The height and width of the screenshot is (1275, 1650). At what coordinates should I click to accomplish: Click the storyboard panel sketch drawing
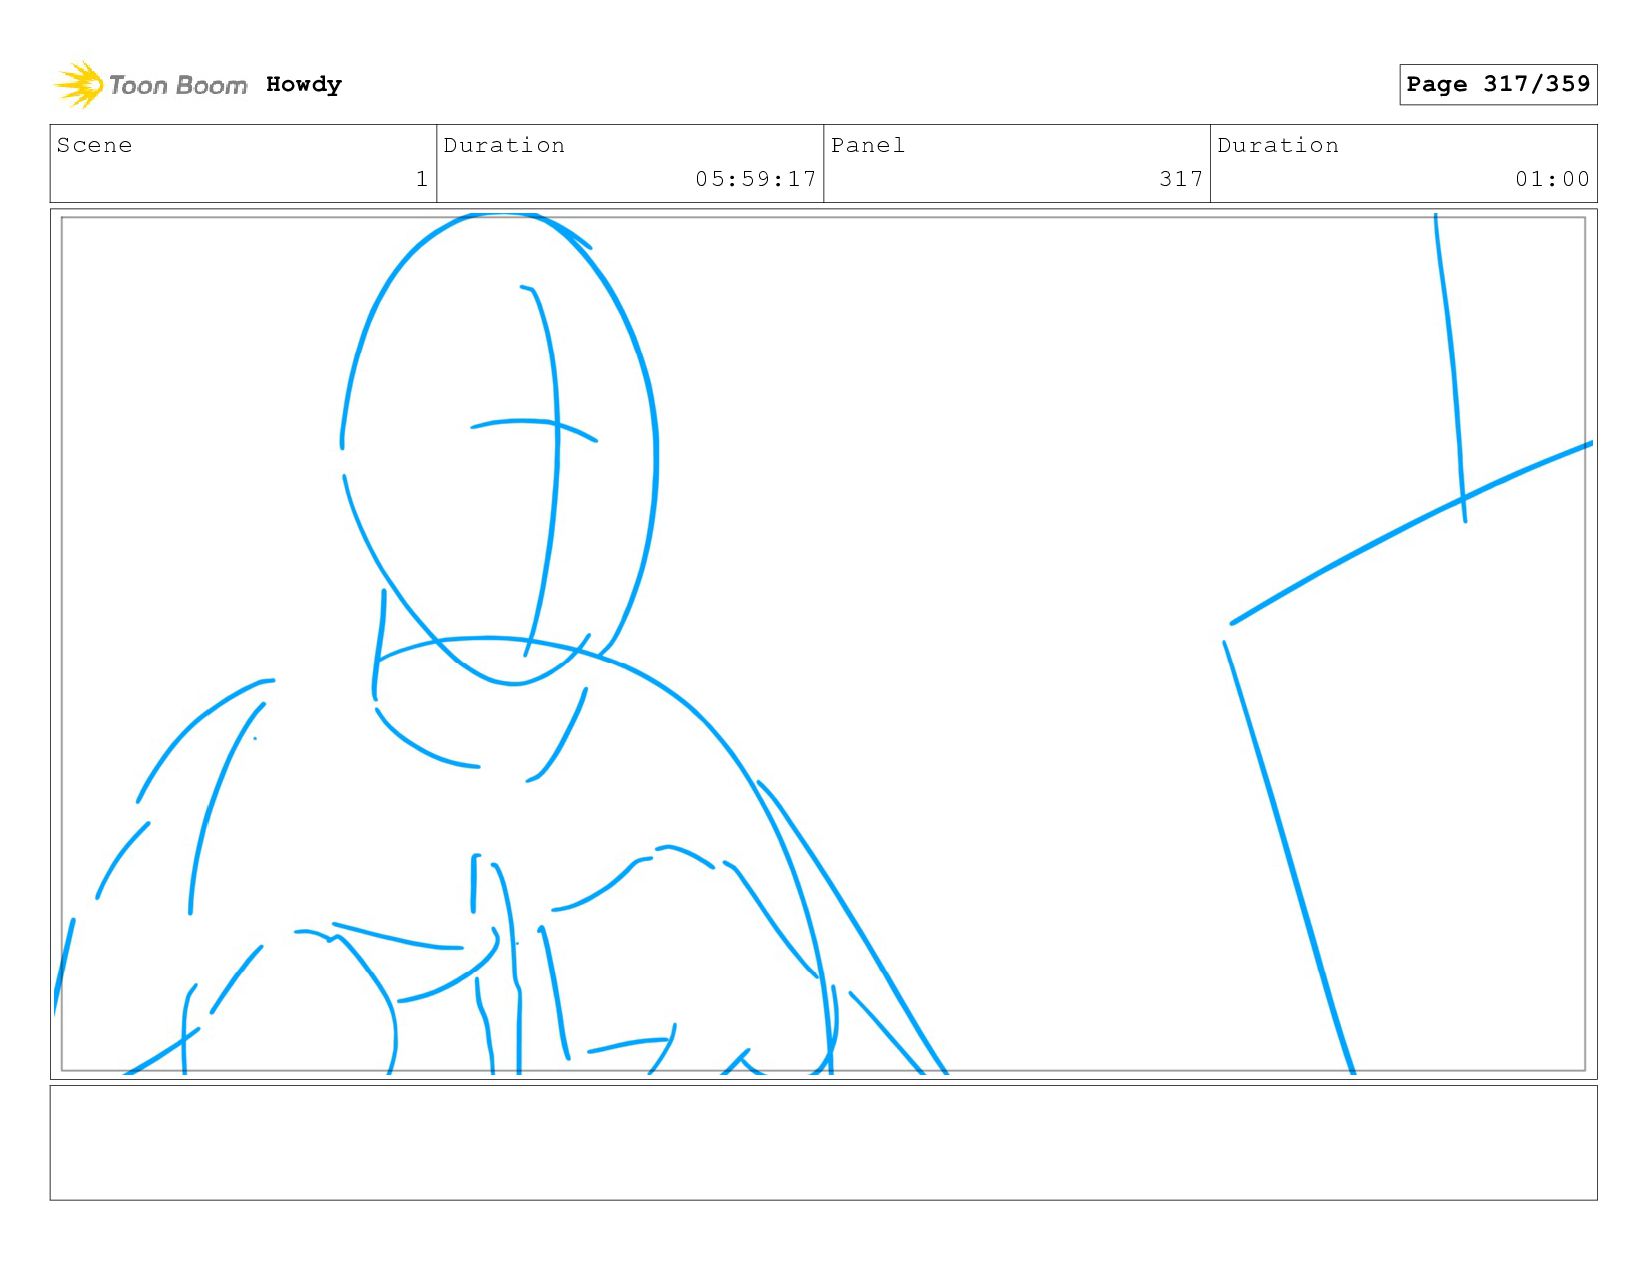823,644
